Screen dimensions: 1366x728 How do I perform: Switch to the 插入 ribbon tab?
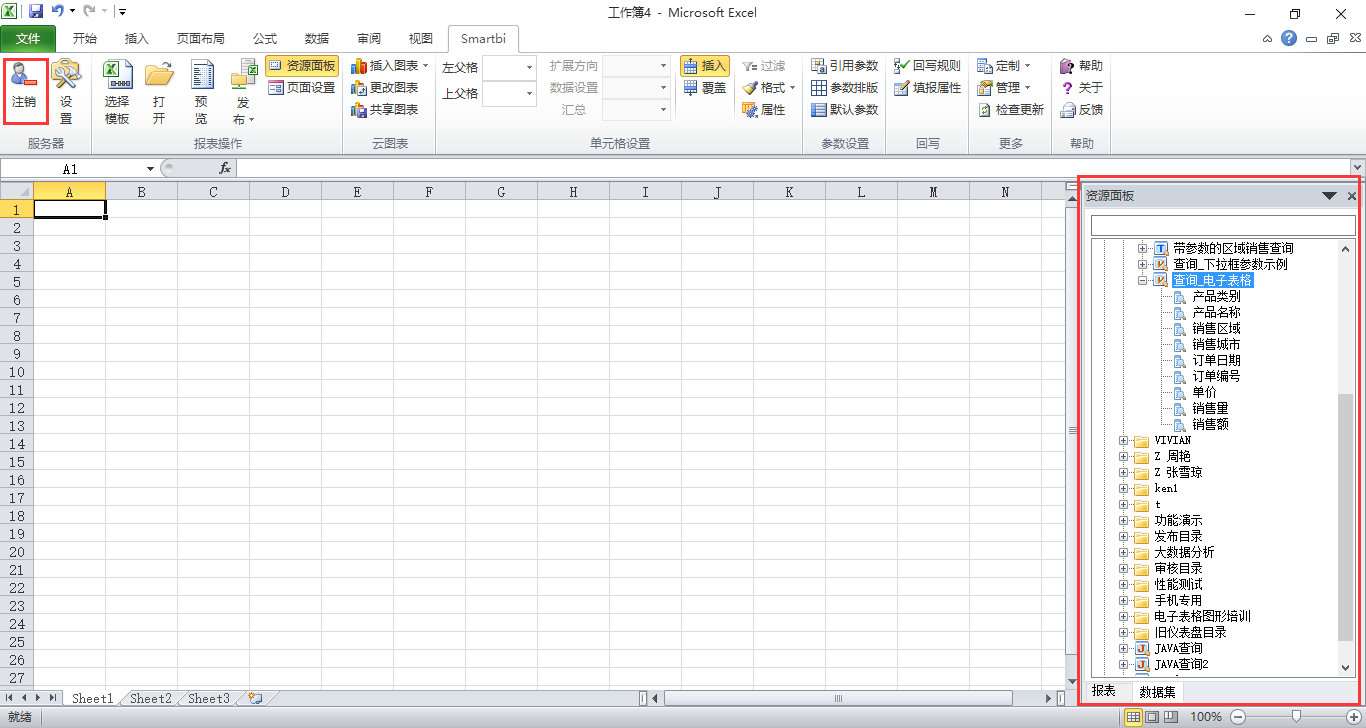[136, 39]
